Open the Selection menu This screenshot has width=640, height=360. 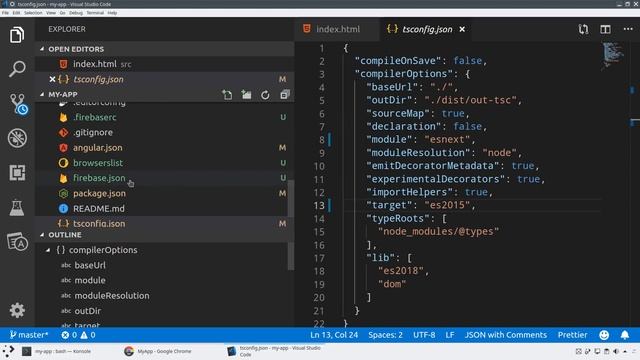tap(33, 13)
